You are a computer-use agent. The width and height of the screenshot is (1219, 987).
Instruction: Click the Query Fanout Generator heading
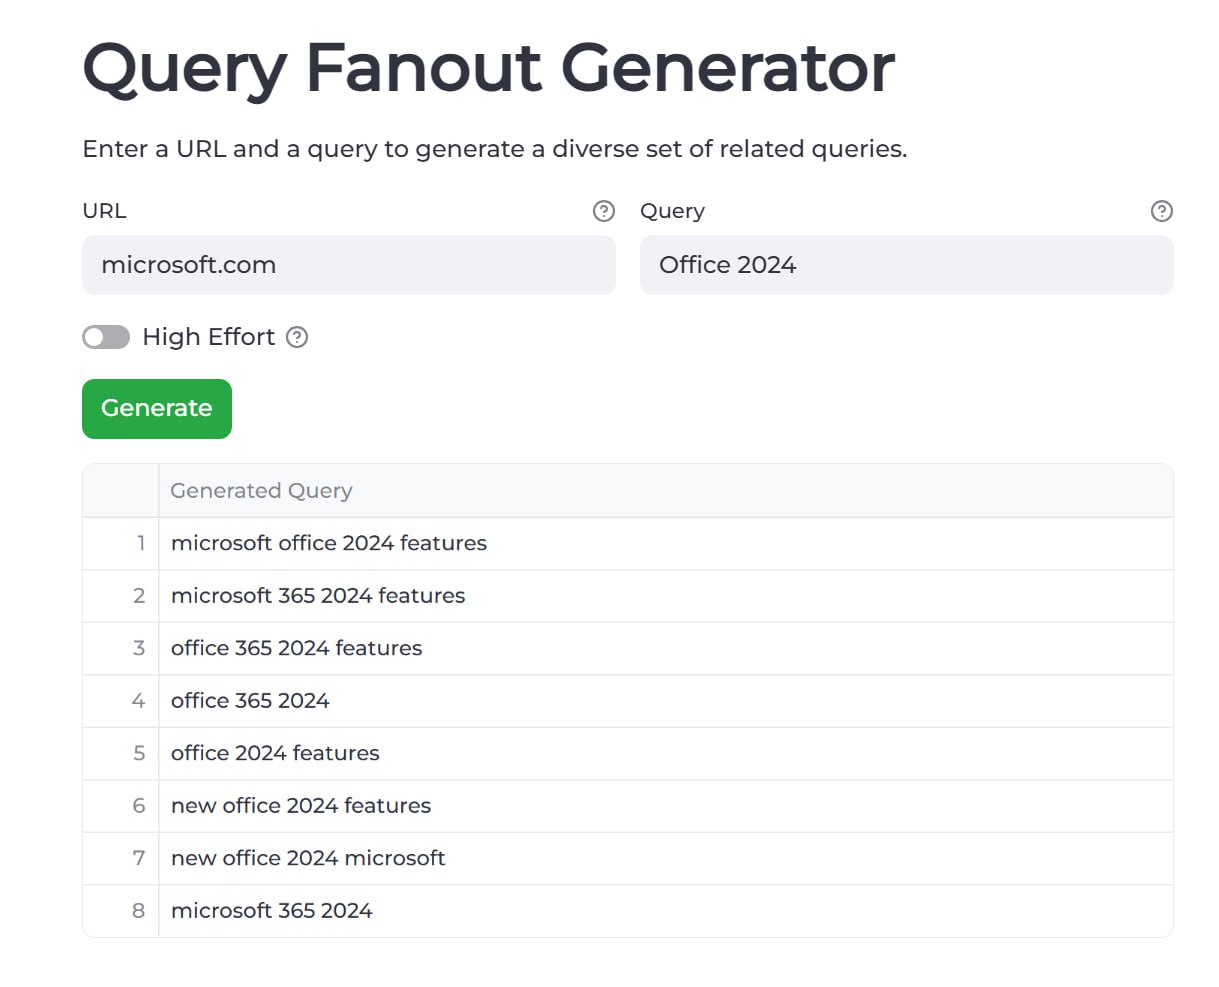488,69
